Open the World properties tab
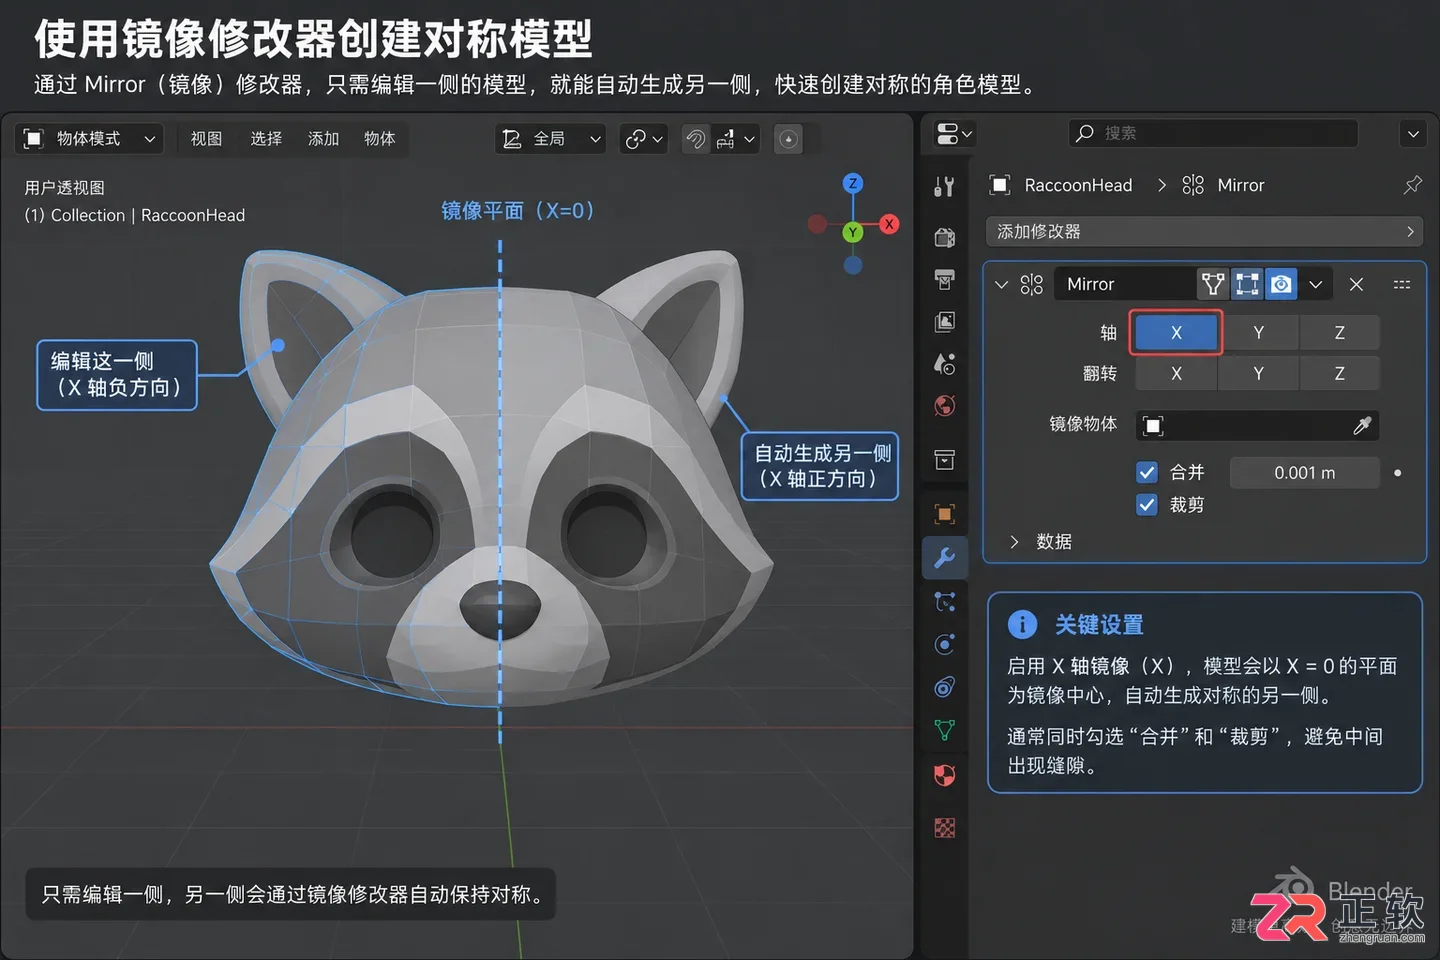Viewport: 1440px width, 960px height. pyautogui.click(x=944, y=406)
